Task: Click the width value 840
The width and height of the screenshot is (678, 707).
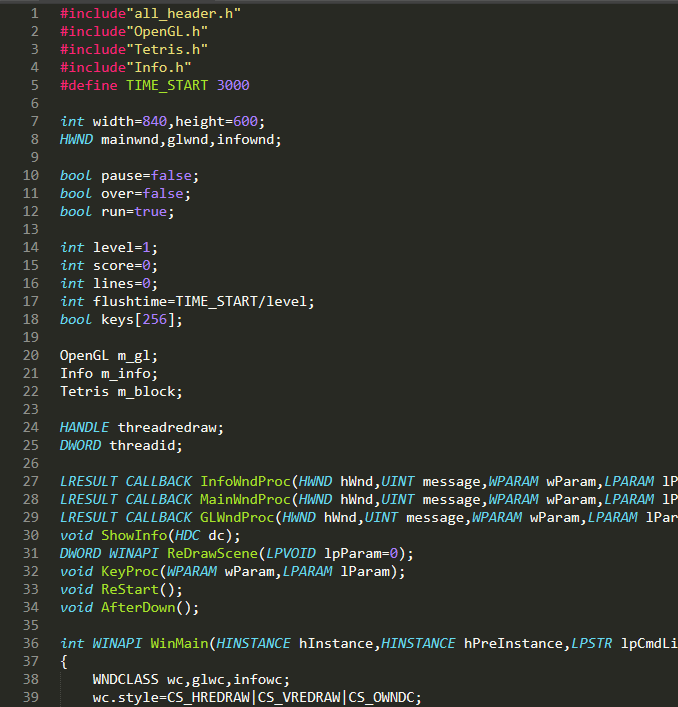Action: pyautogui.click(x=155, y=122)
